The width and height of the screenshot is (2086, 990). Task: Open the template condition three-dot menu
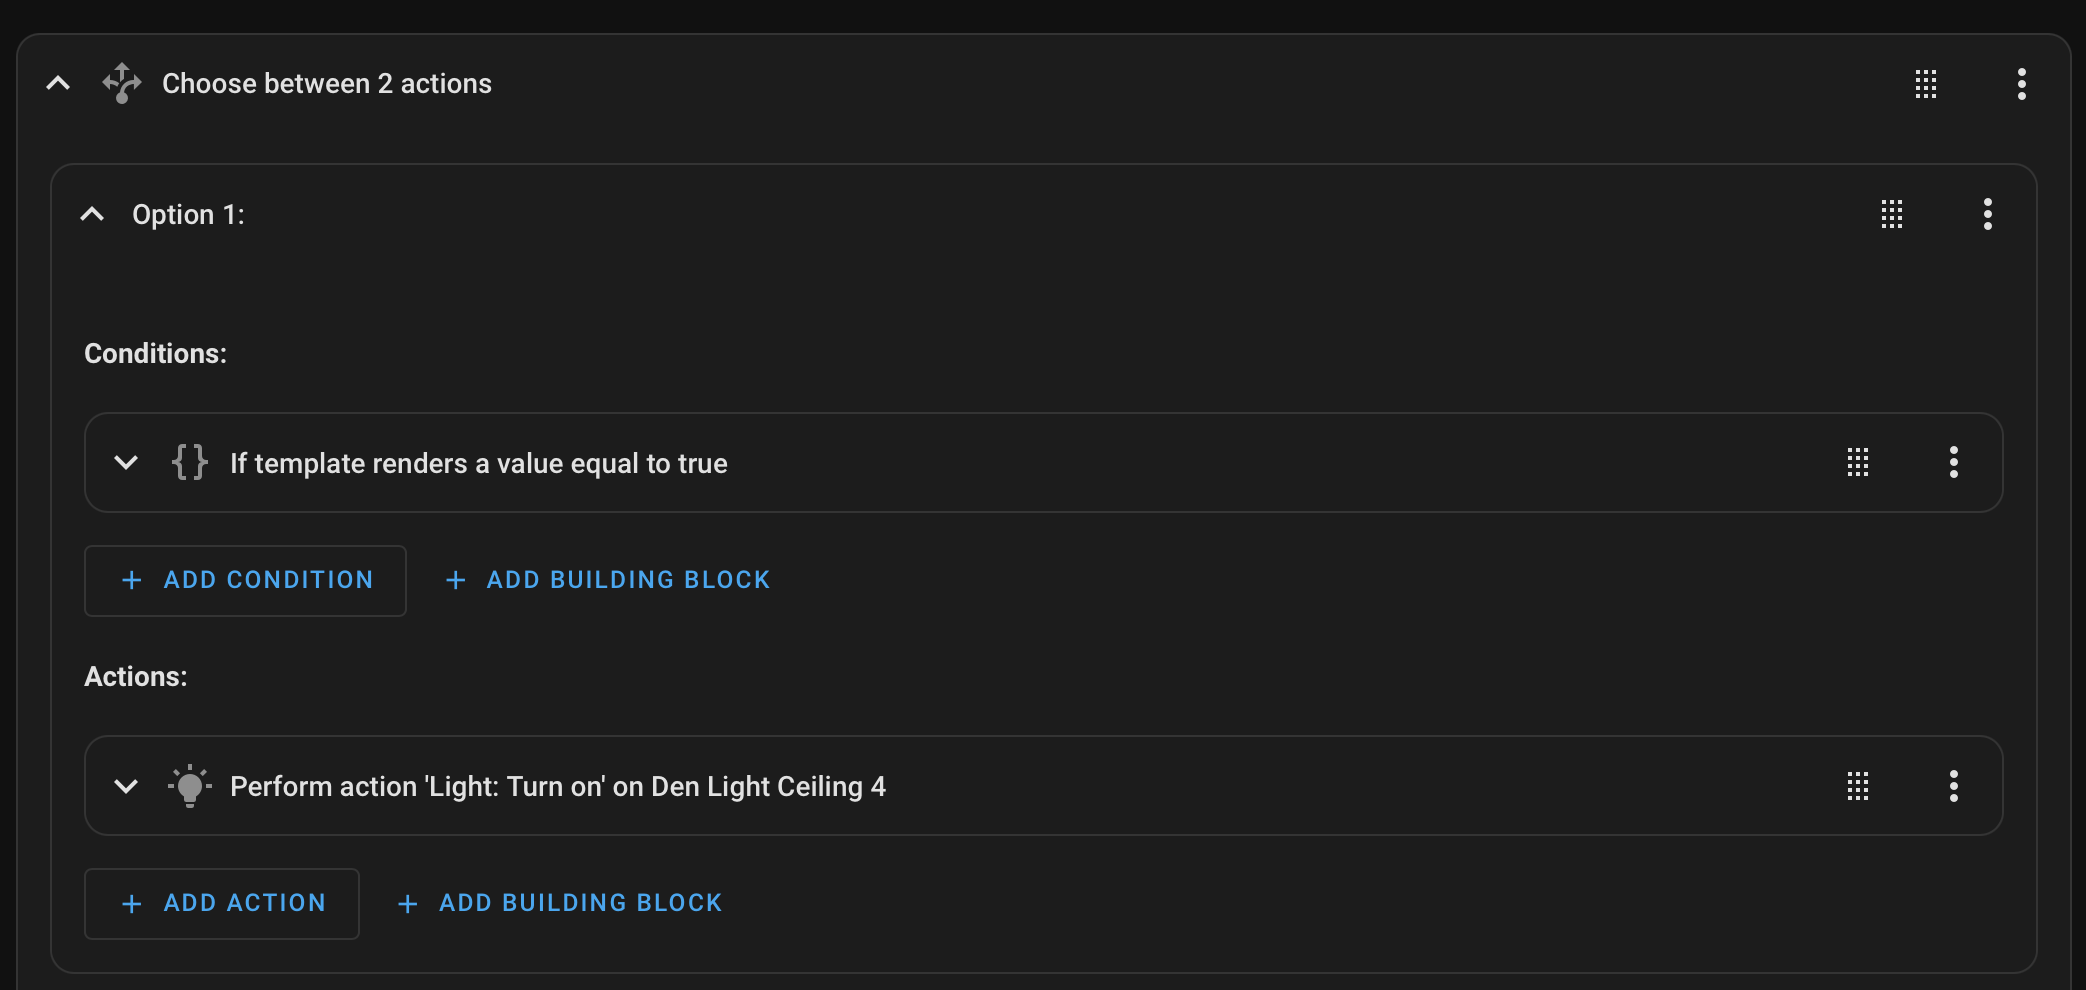pyautogui.click(x=1953, y=463)
